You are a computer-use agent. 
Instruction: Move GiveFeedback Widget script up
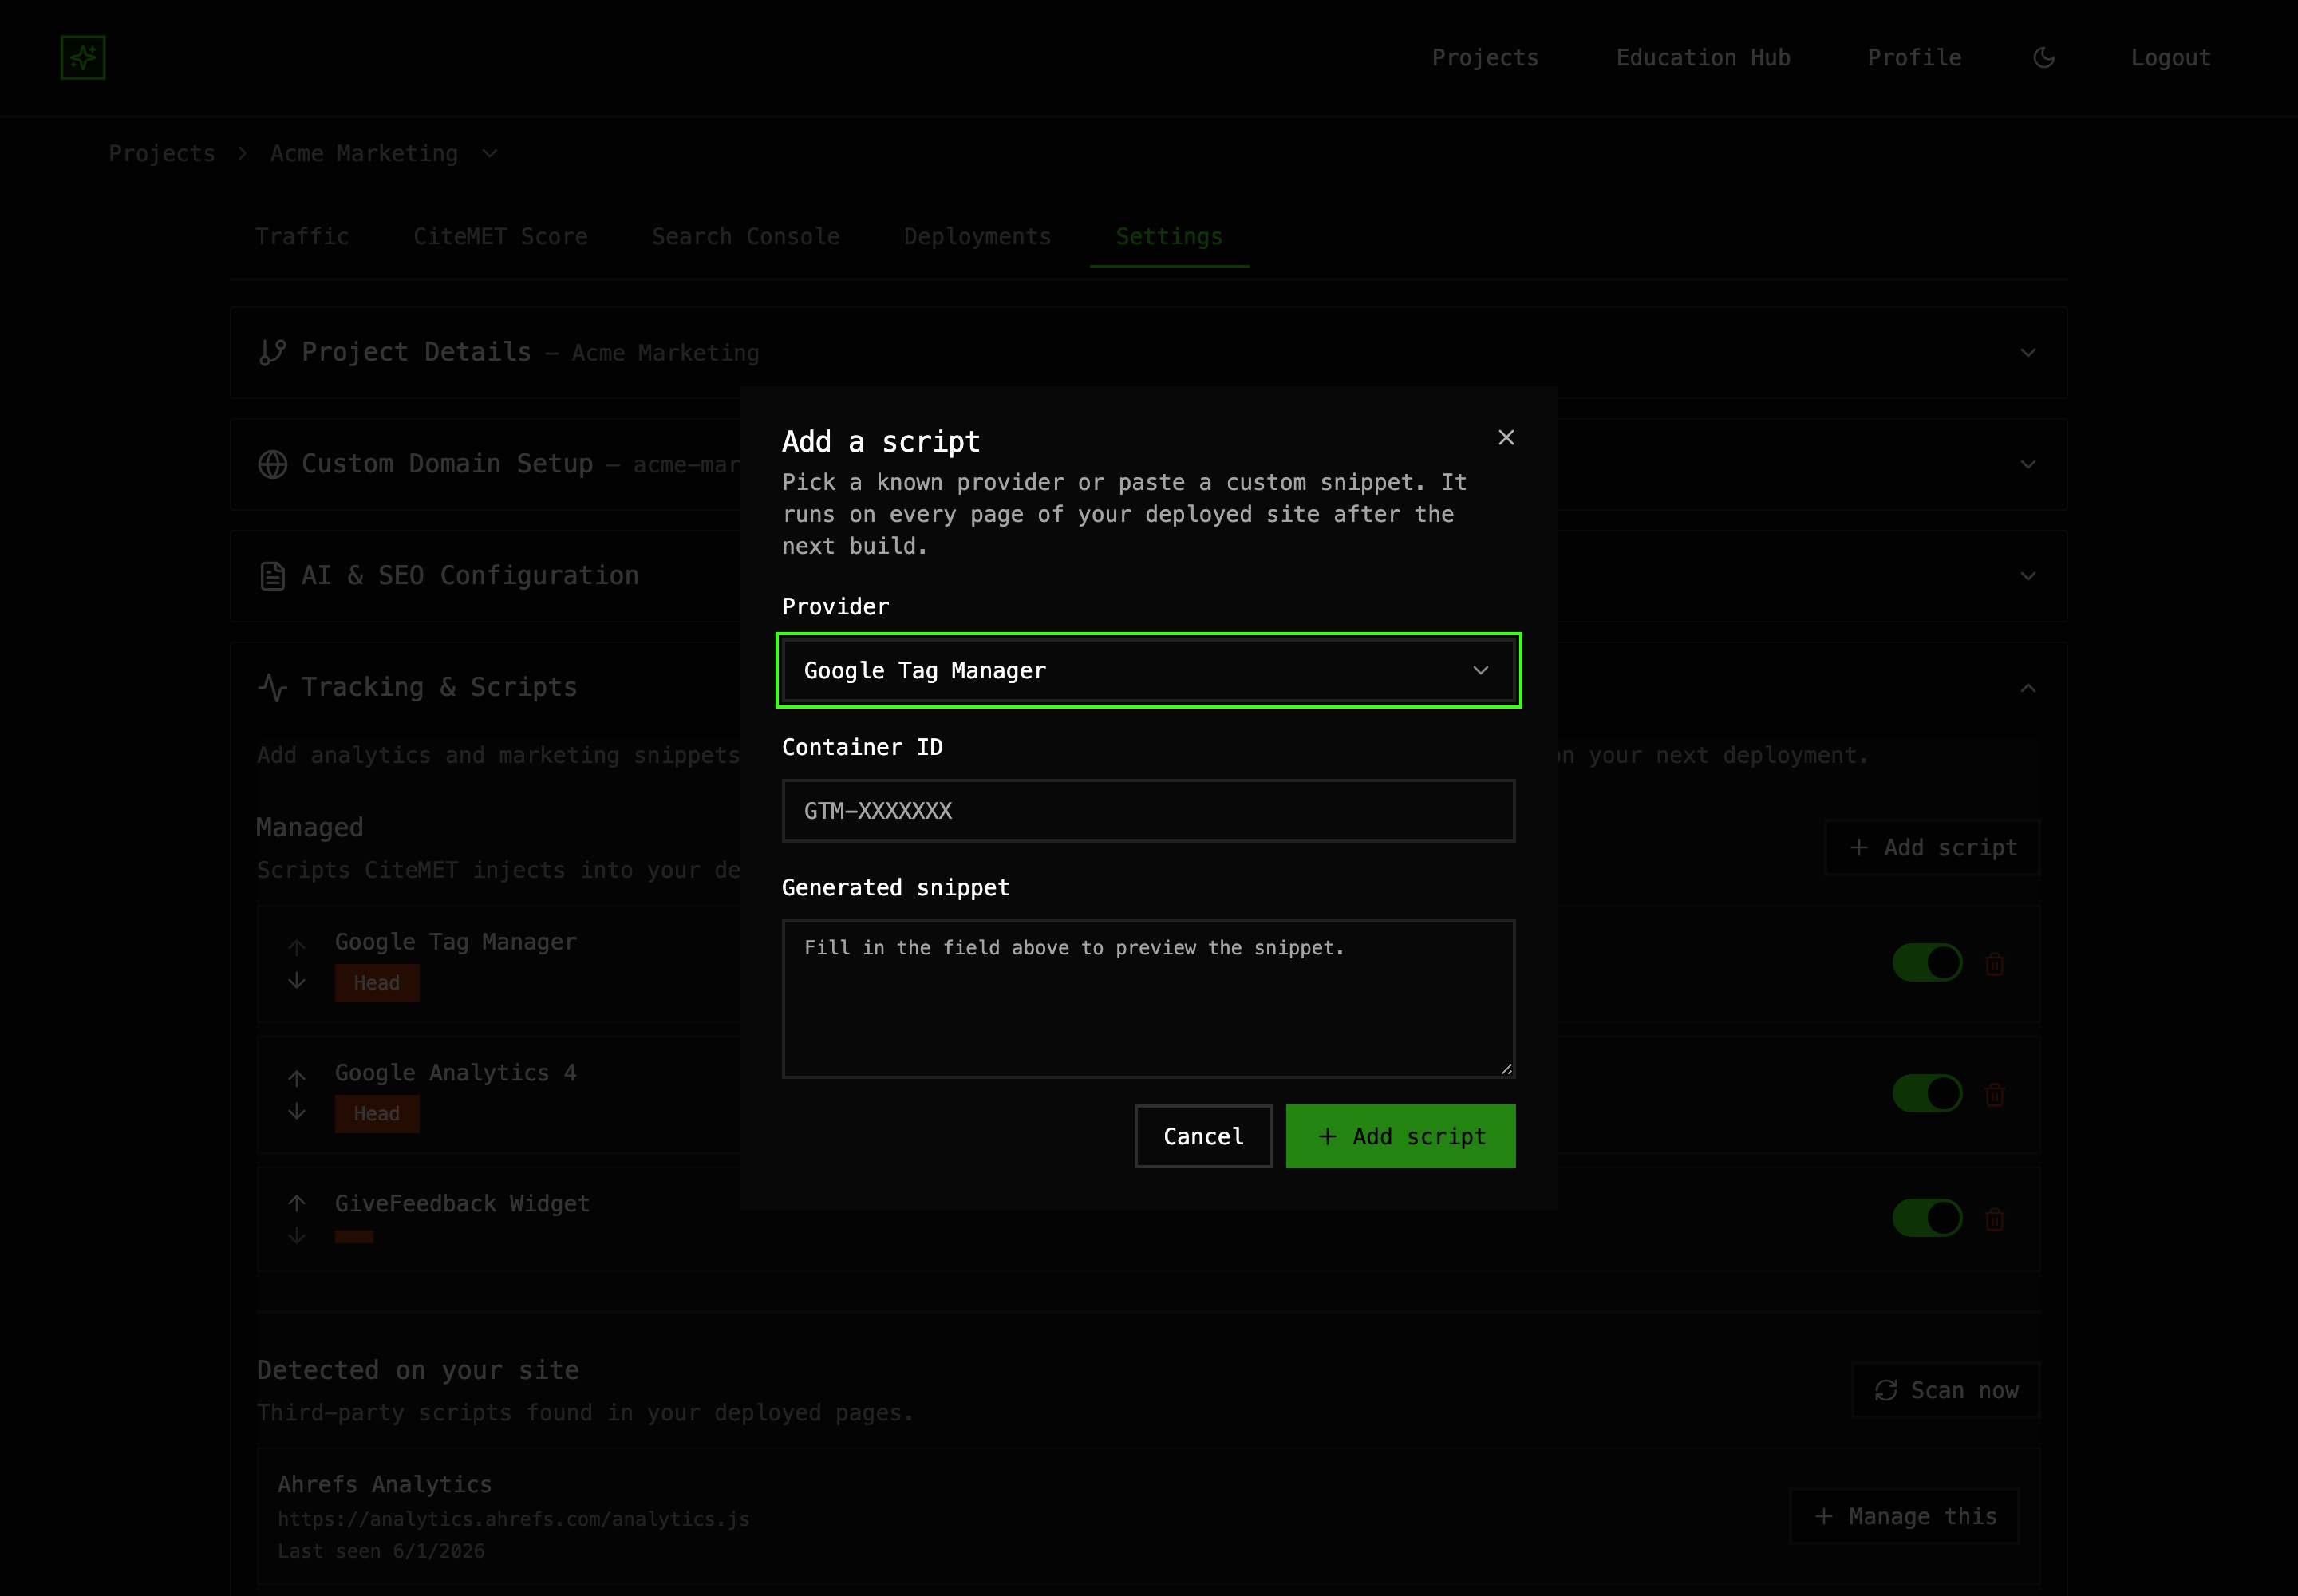coord(297,1202)
